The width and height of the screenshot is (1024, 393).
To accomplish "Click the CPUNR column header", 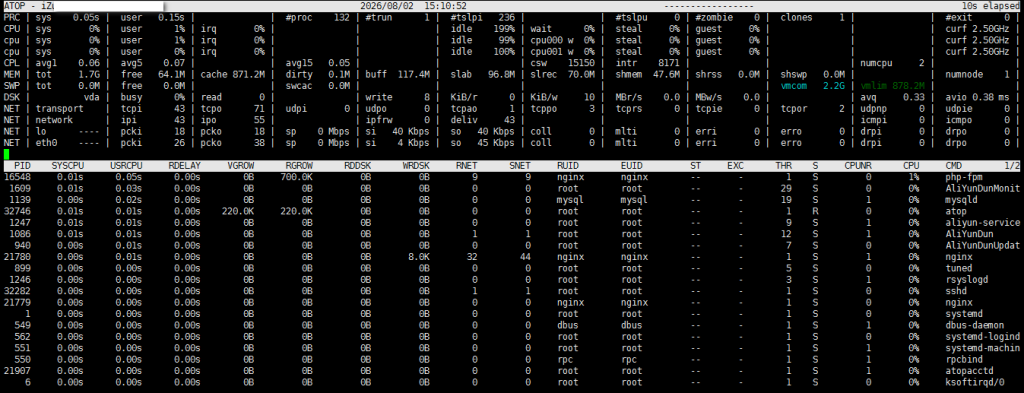I will [x=858, y=166].
